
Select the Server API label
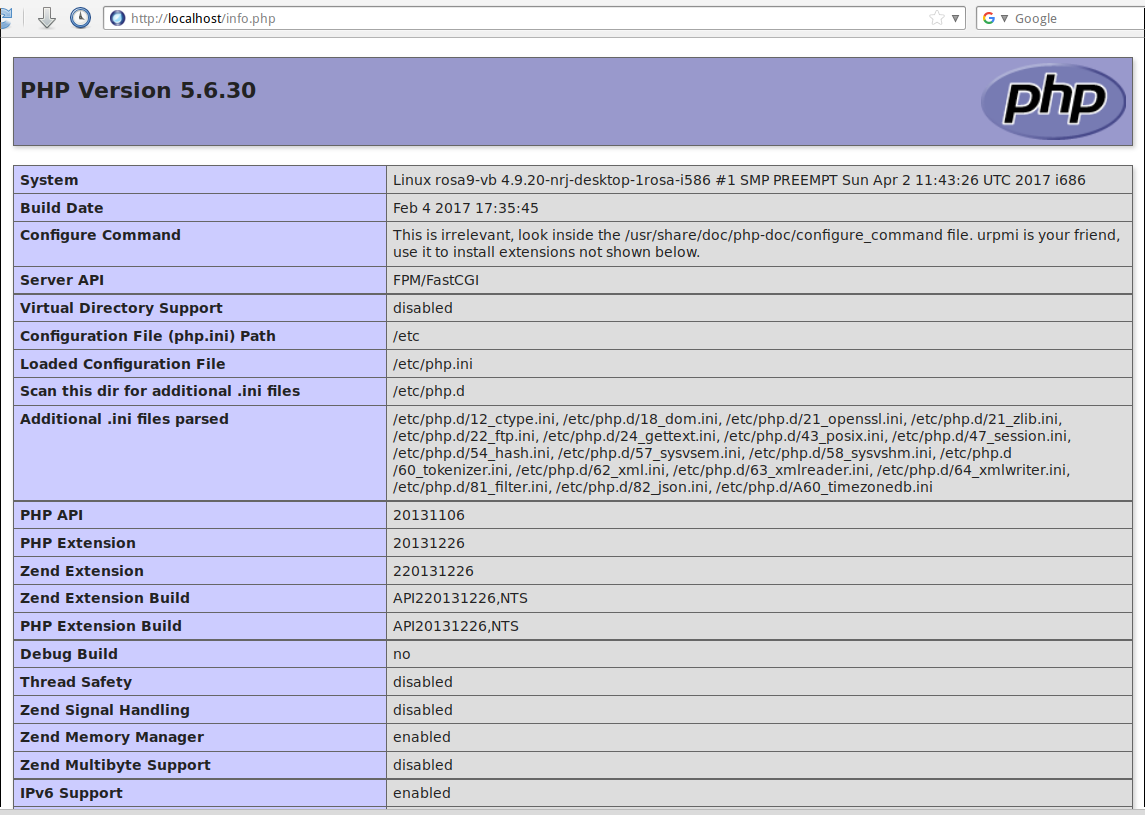coord(62,280)
